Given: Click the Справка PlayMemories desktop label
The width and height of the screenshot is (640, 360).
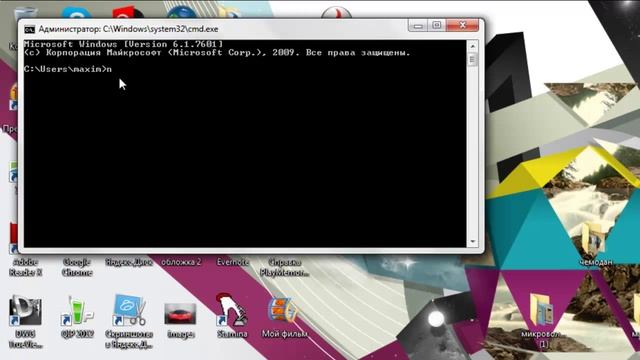Looking at the screenshot, I should click(x=284, y=267).
